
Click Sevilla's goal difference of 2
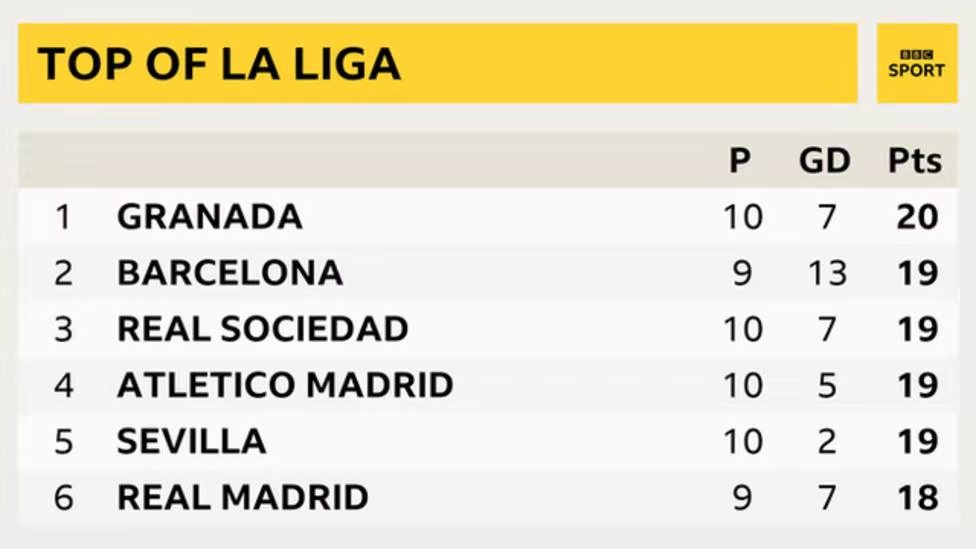pyautogui.click(x=827, y=441)
